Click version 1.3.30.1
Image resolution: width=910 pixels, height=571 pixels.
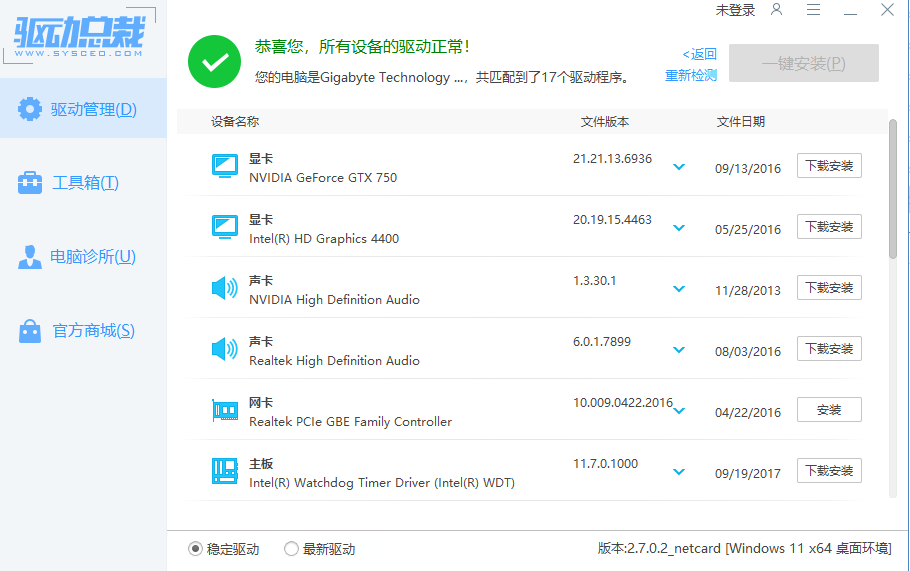[594, 280]
